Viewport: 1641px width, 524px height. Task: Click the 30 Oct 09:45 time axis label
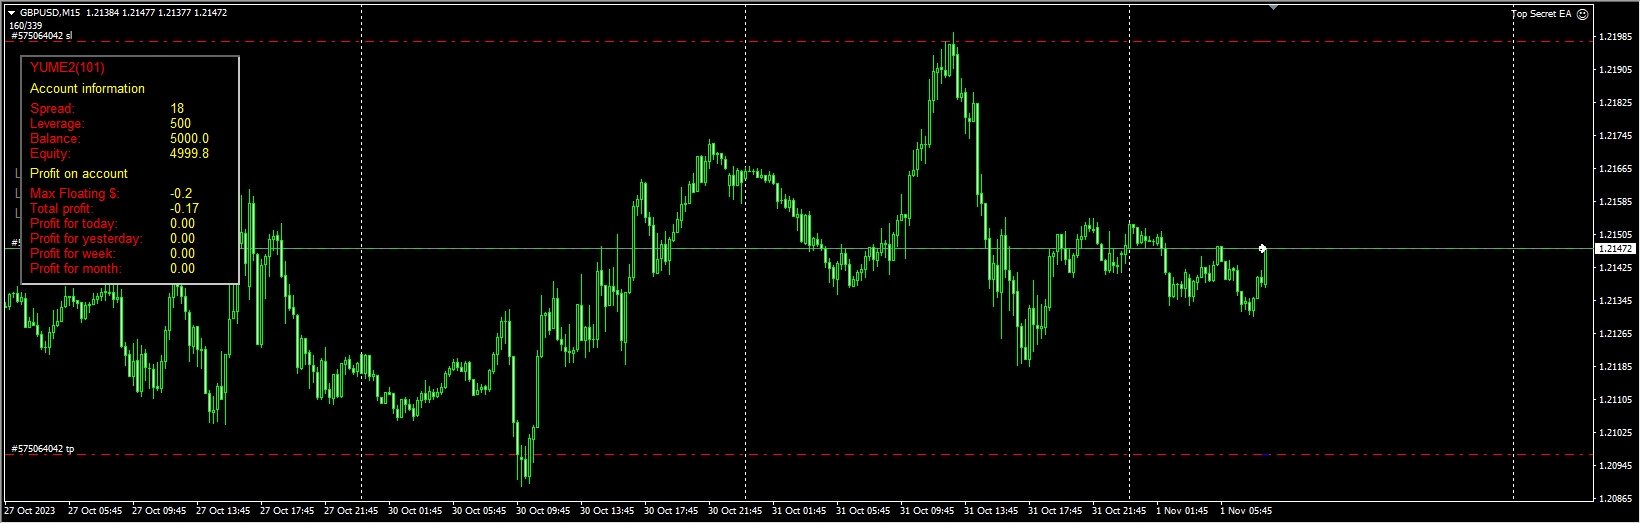point(543,511)
